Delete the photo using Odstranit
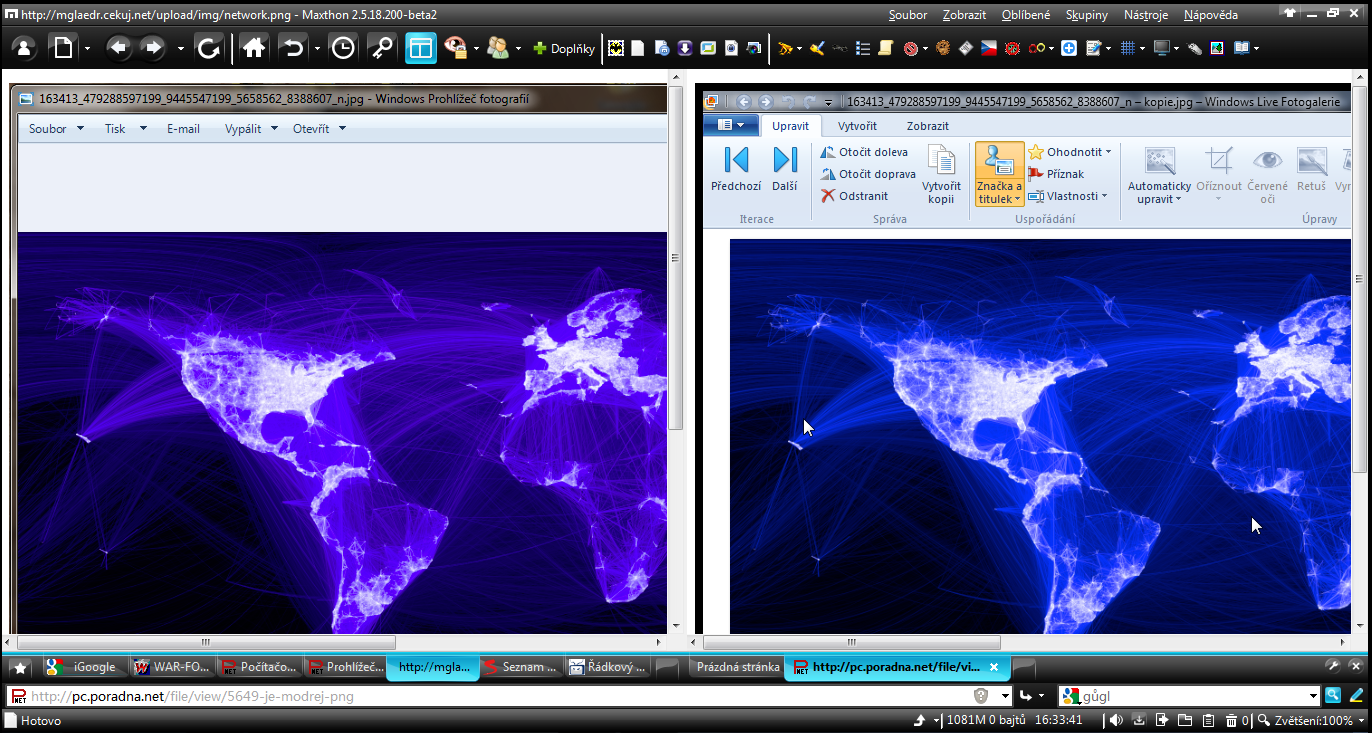This screenshot has width=1372, height=733. pyautogui.click(x=855, y=196)
